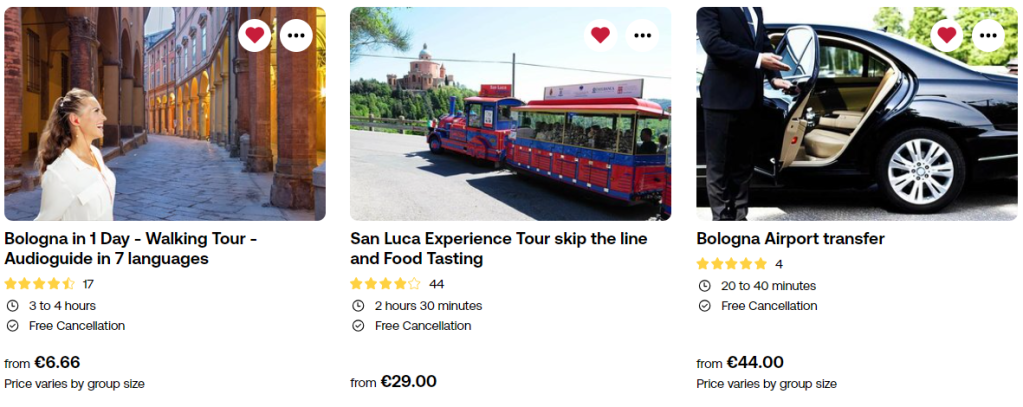1023x407 pixels.
Task: Click Free Cancellation checkmark icon on San Luca Tour
Action: coord(358,326)
